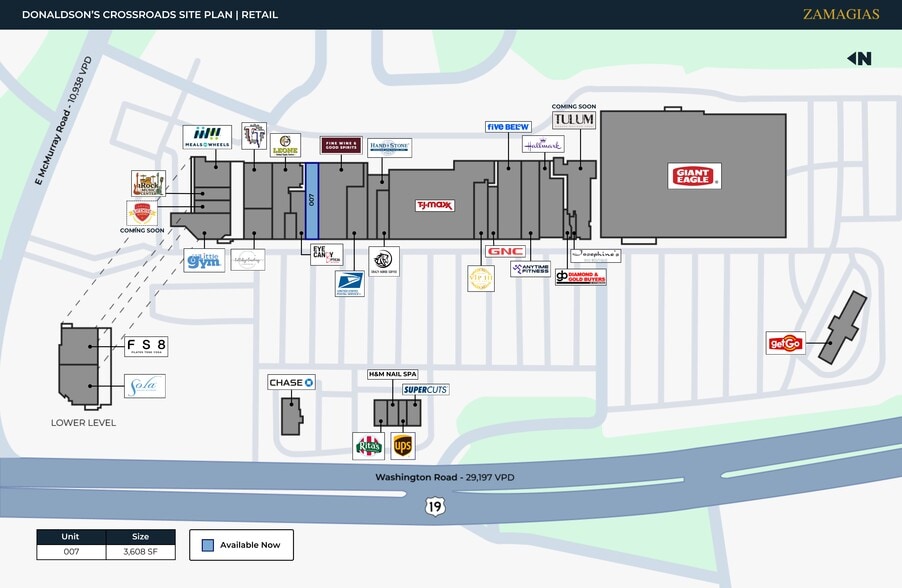This screenshot has height=588, width=902.
Task: Click the Sola salon logo
Action: click(145, 386)
